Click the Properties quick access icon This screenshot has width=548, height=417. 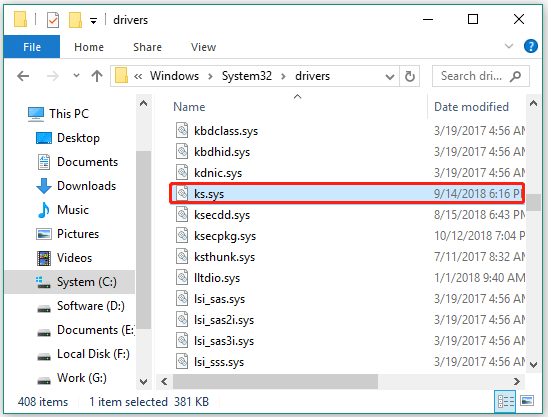(52, 20)
